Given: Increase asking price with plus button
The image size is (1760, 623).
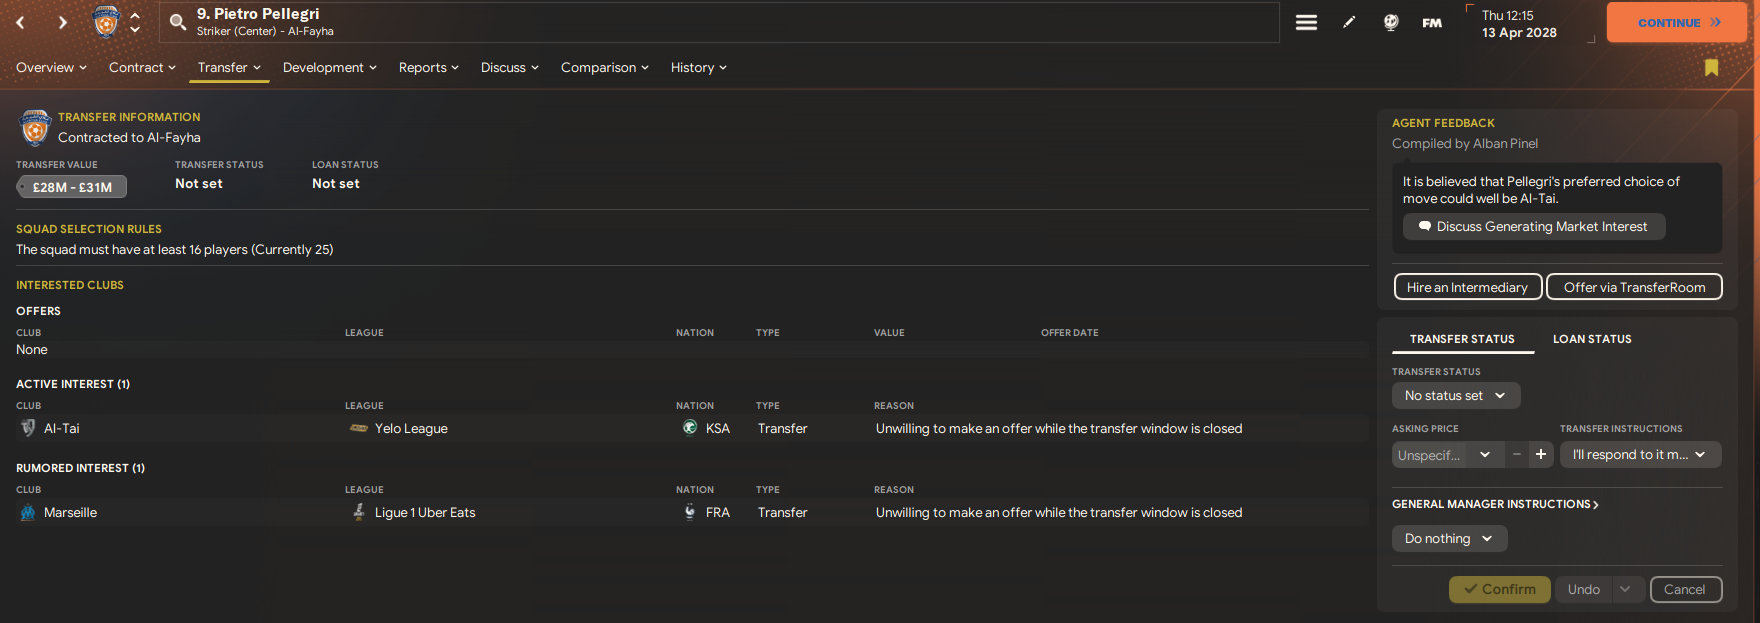Looking at the screenshot, I should coord(1541,454).
